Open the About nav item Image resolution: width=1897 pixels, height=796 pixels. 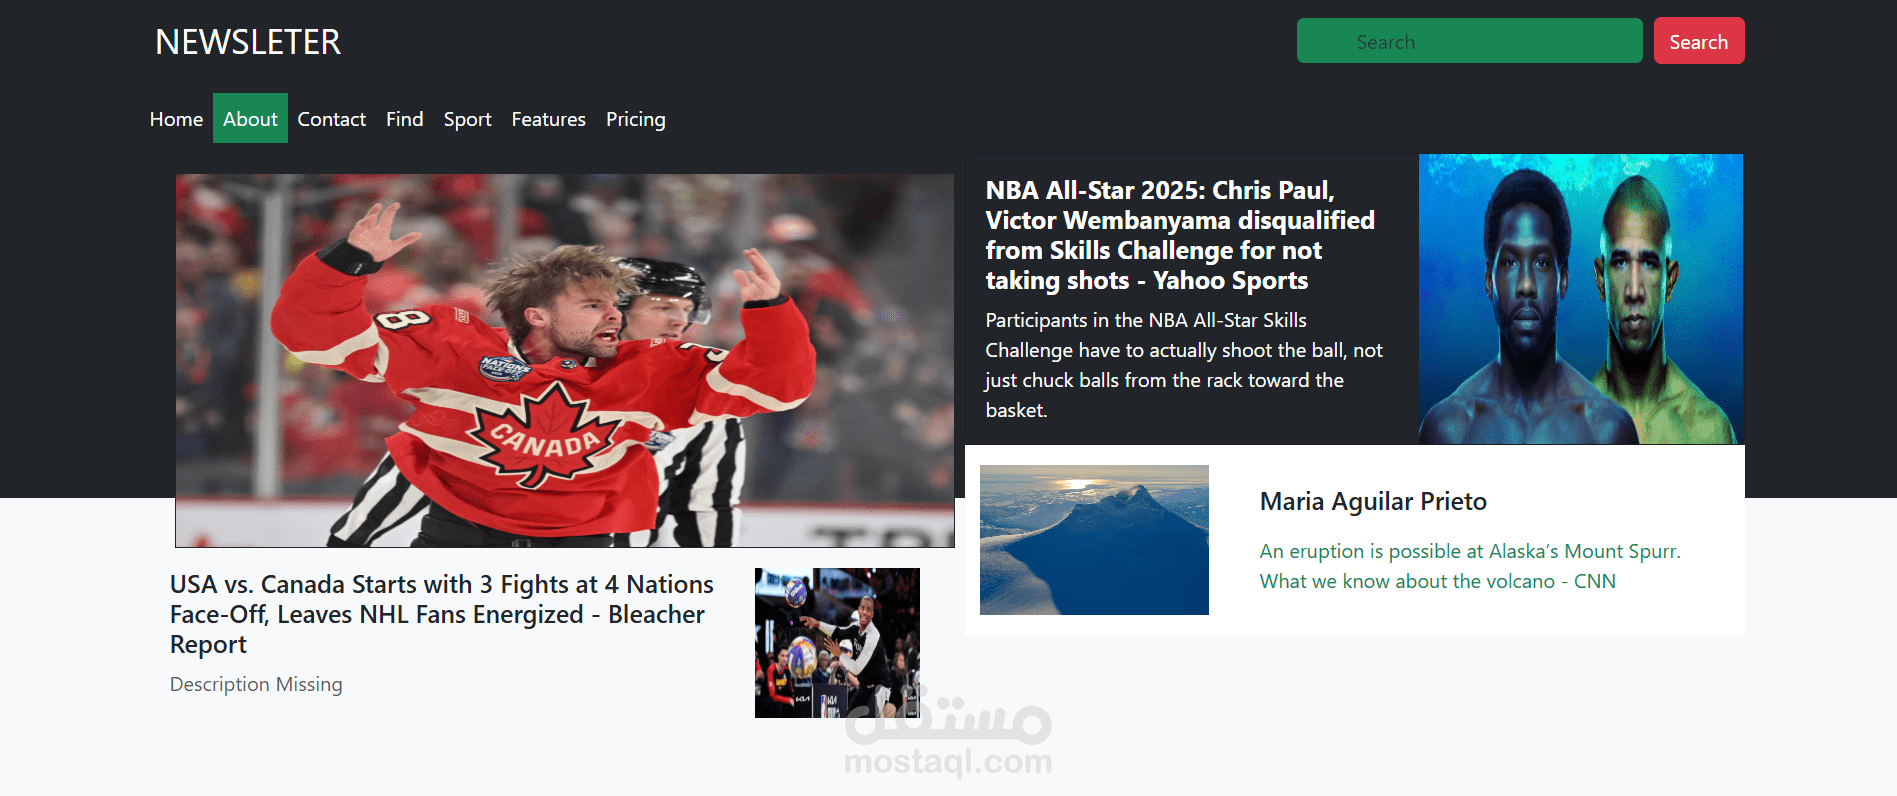tap(250, 118)
